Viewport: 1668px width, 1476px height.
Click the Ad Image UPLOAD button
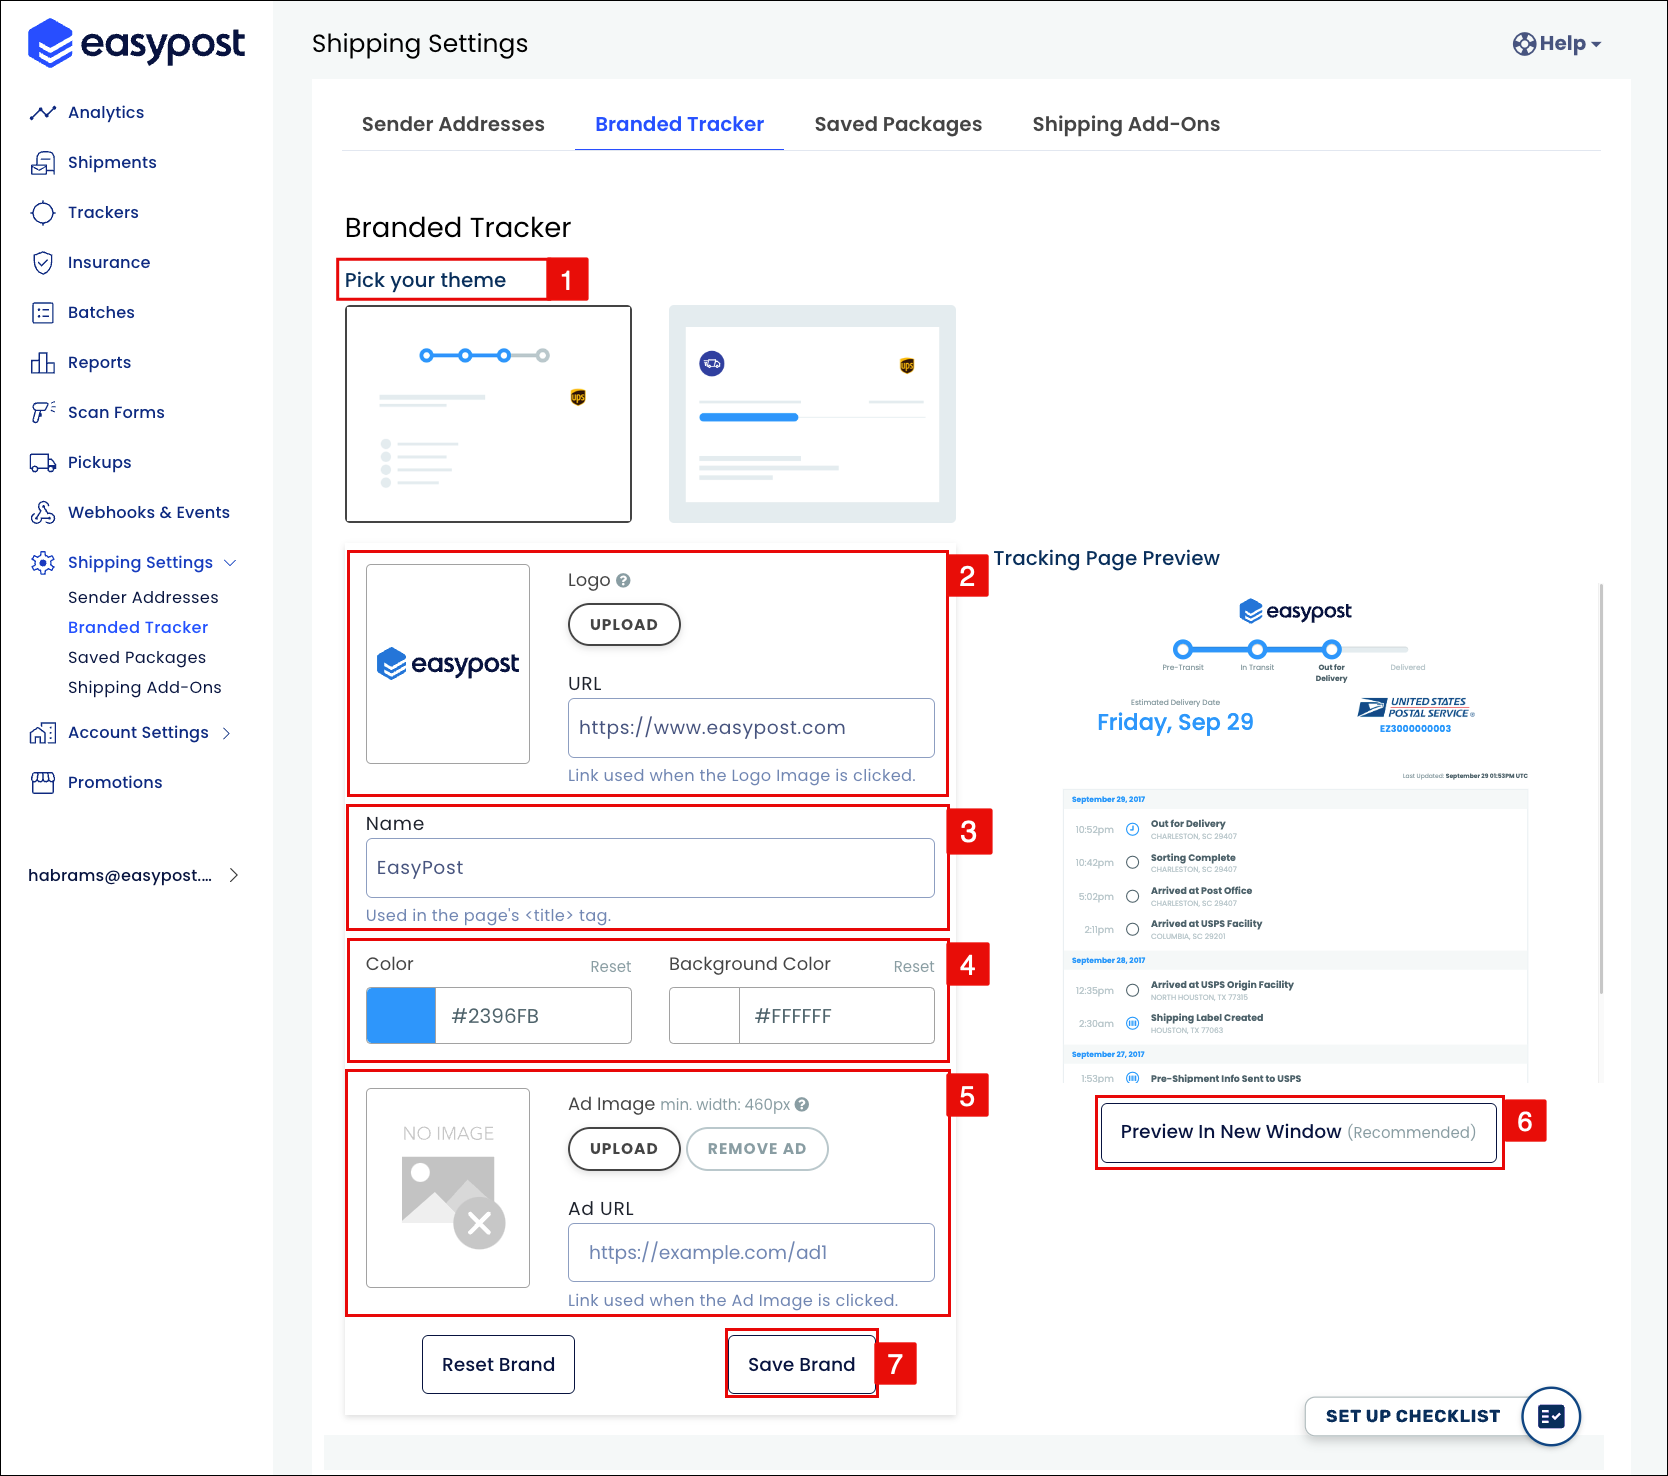pos(624,1149)
